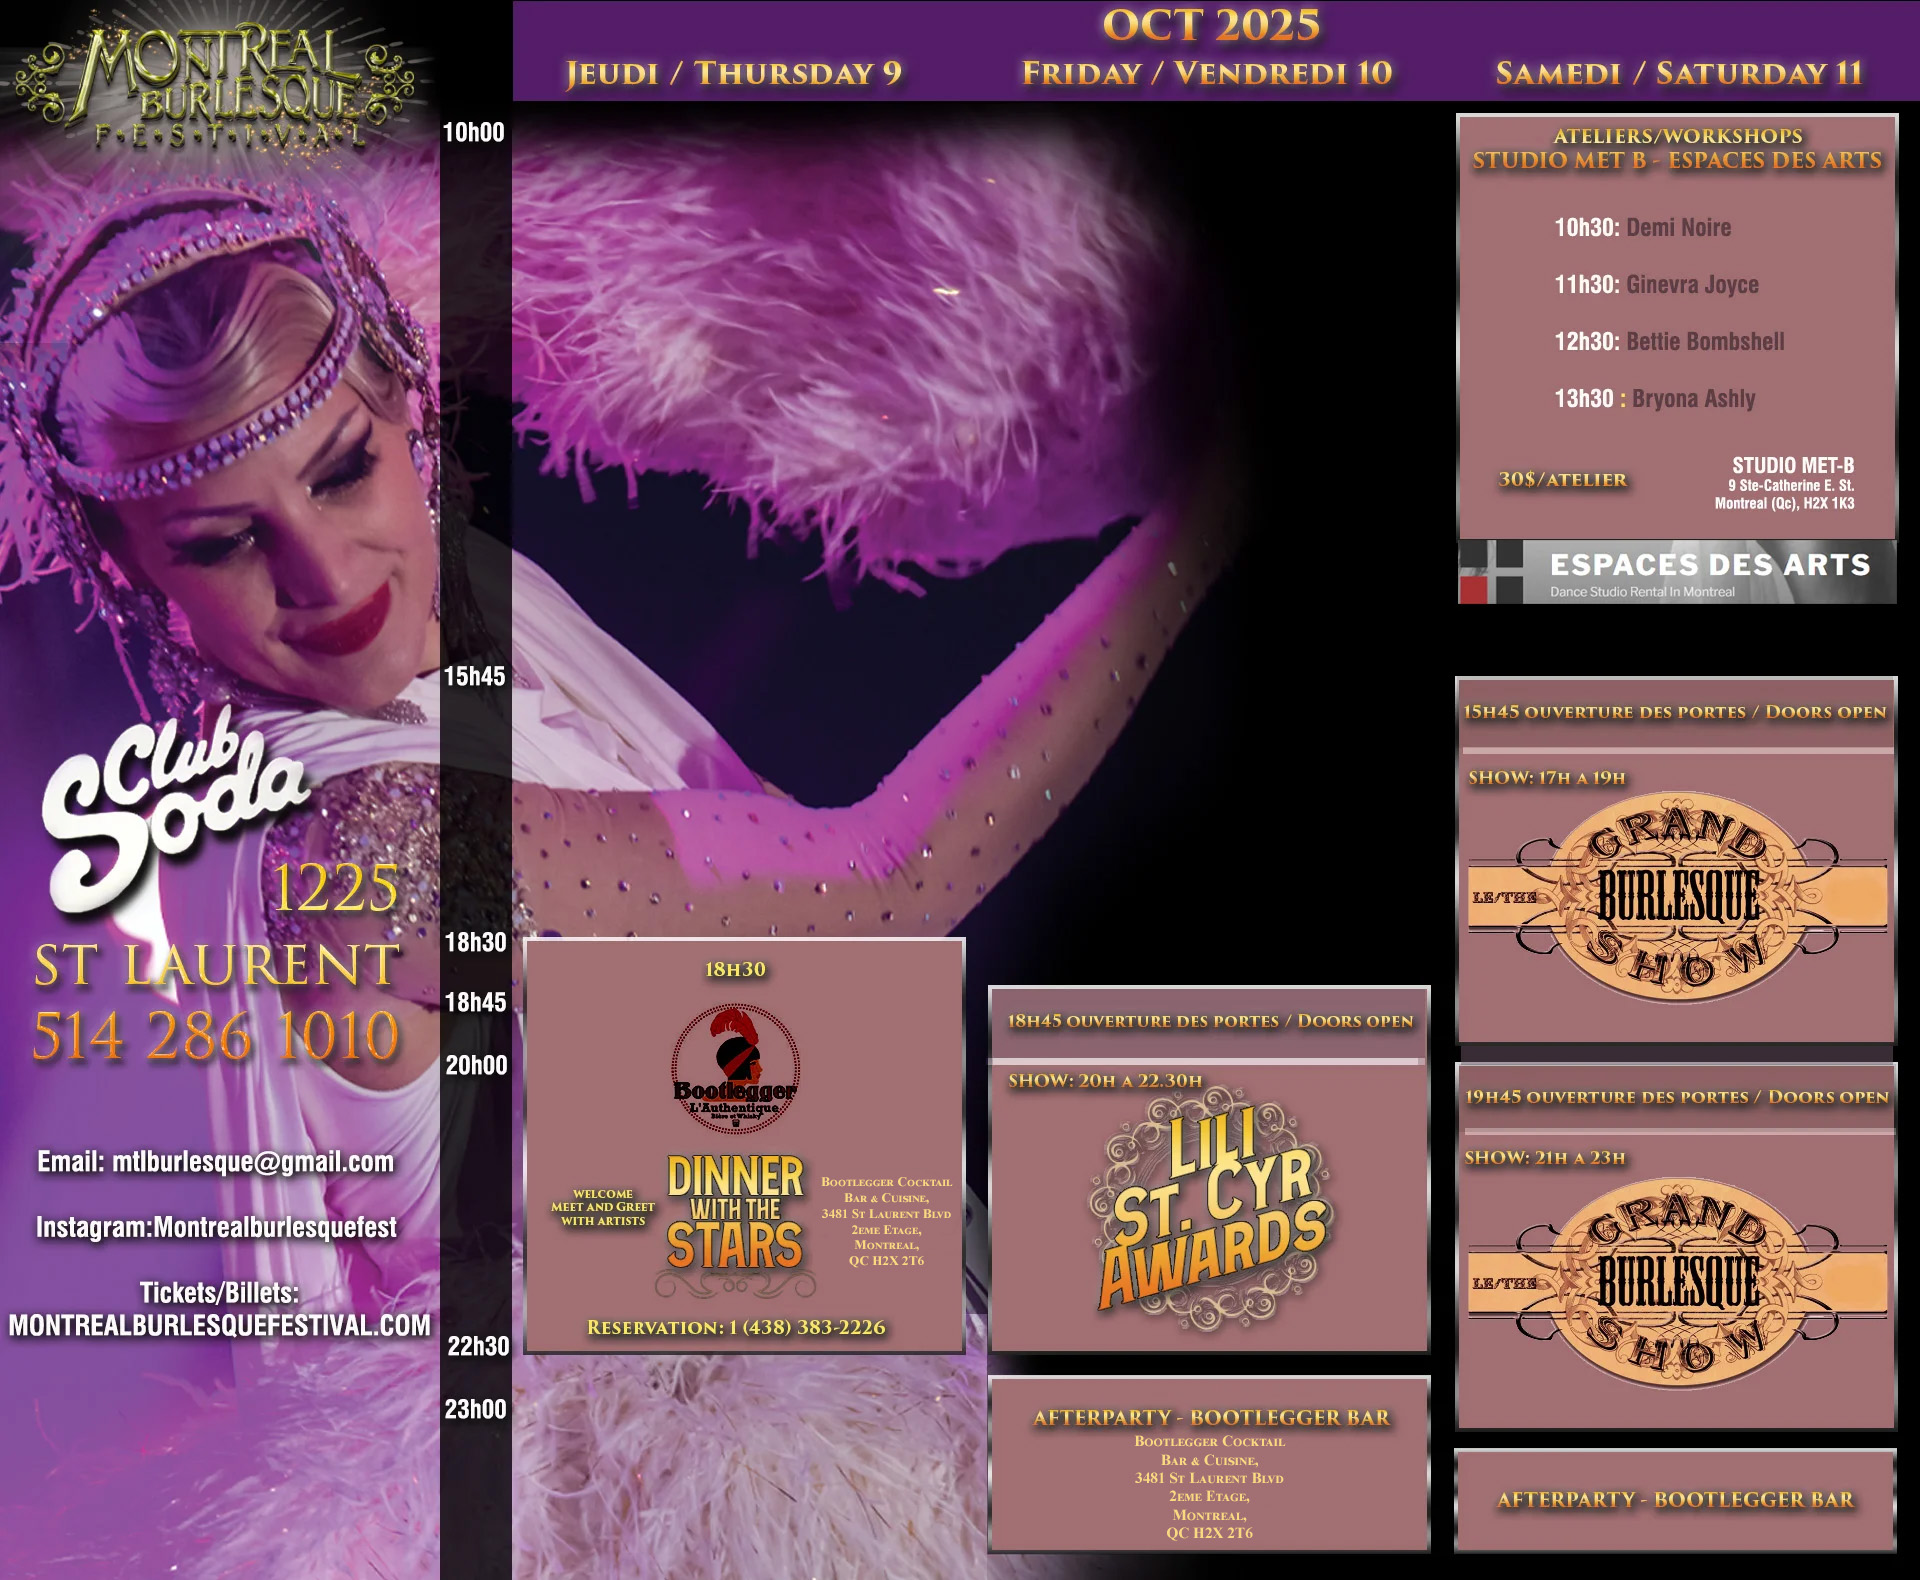Viewport: 1920px width, 1580px height.
Task: Click the 18h45 Ouverture des Portes header
Action: click(x=1210, y=1022)
